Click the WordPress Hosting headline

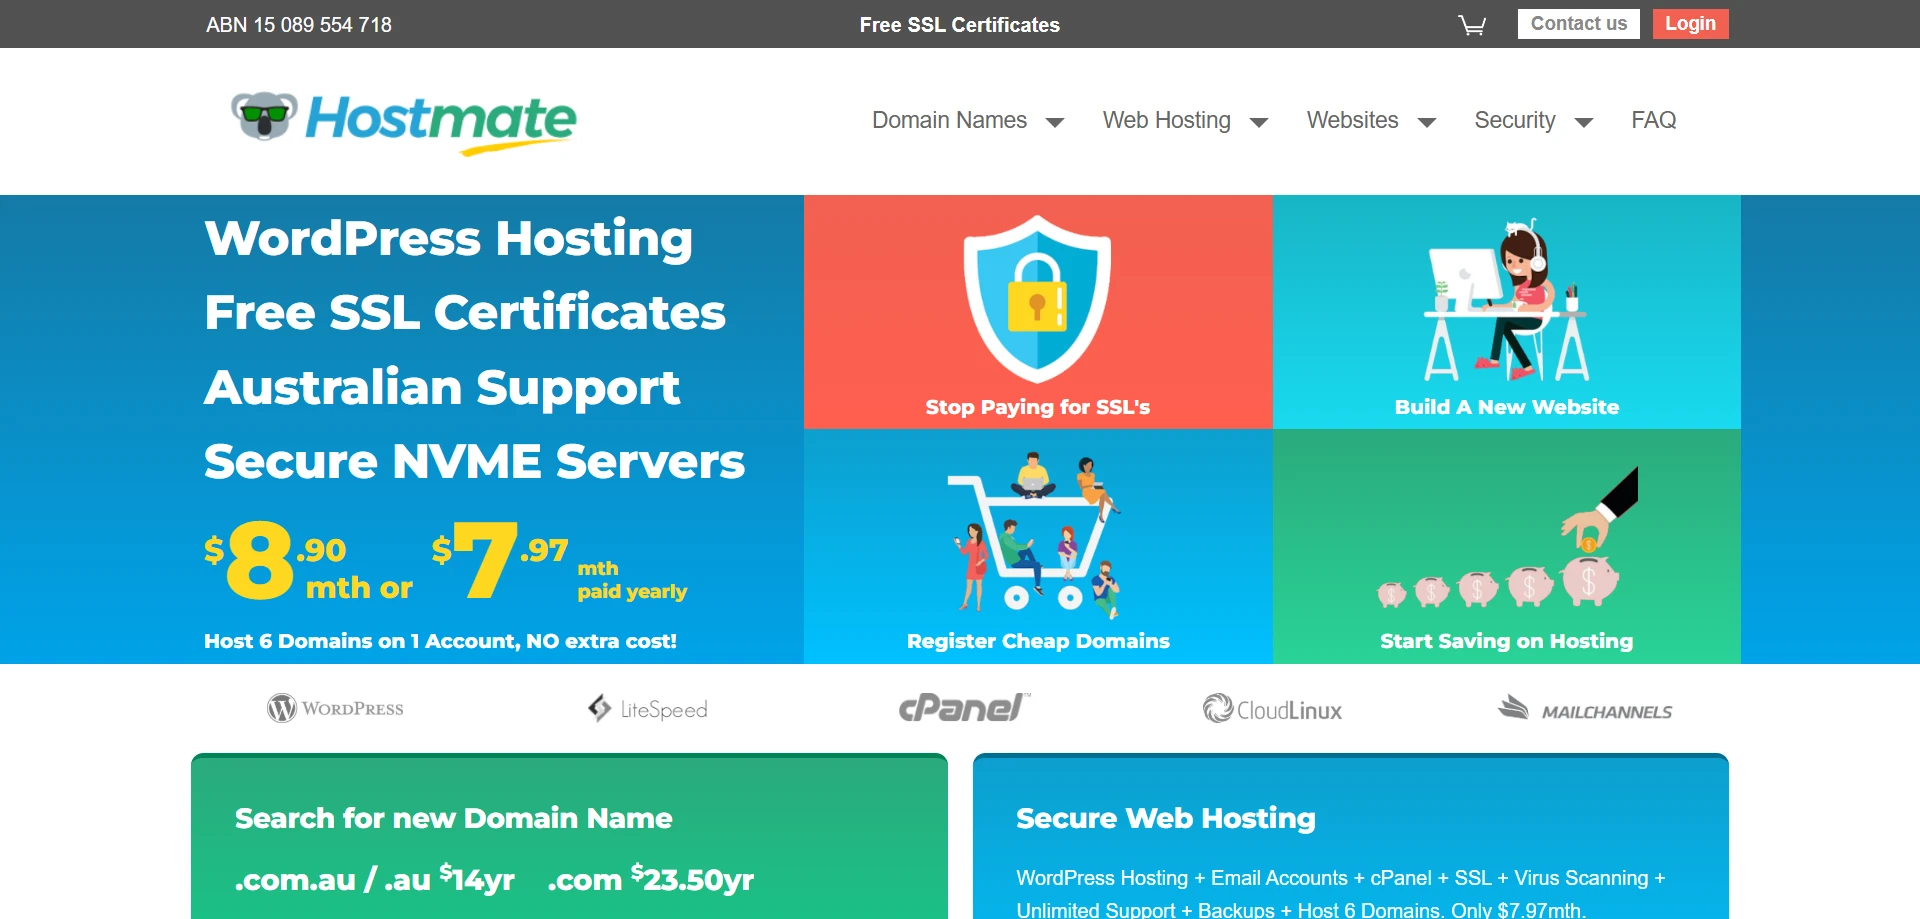pos(448,240)
